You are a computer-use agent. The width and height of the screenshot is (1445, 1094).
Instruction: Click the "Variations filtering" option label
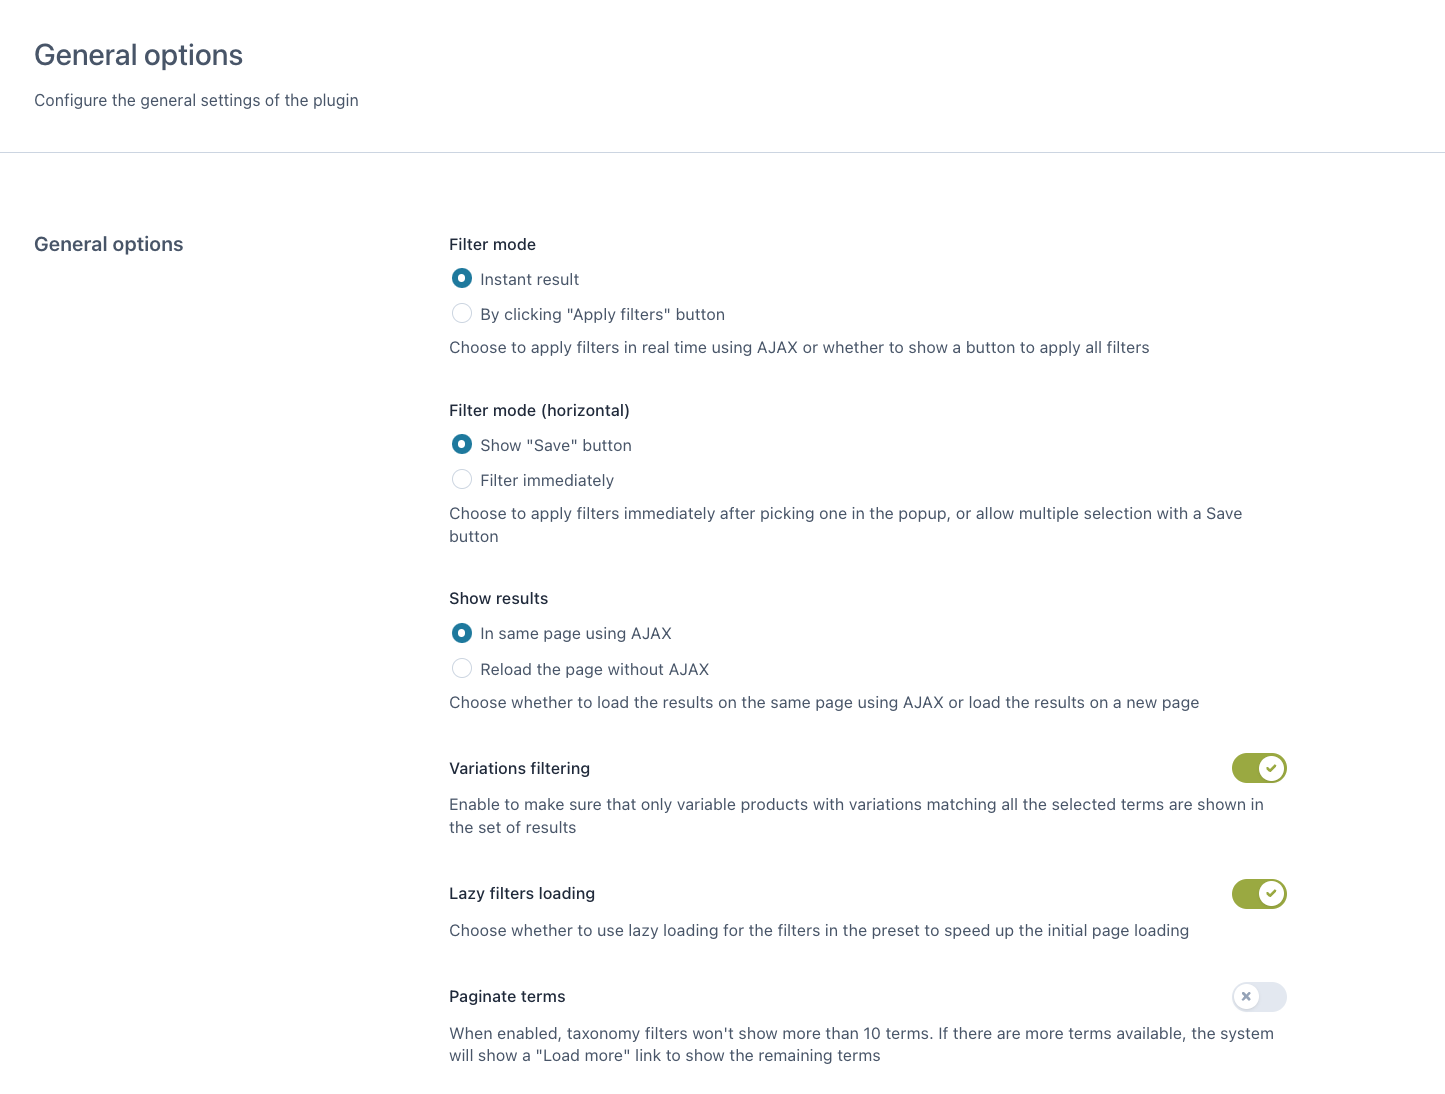point(519,768)
